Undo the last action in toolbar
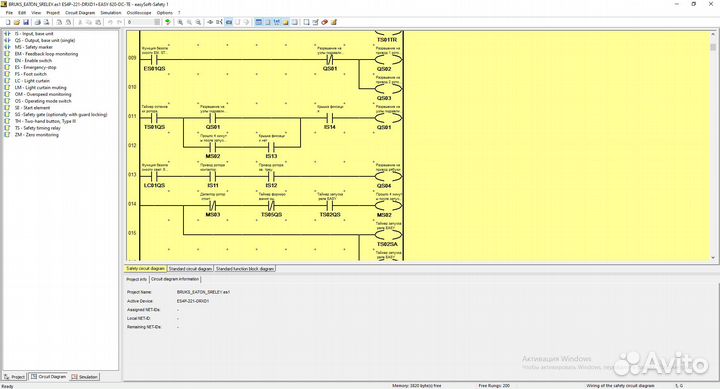720x389 pixels. tap(110, 22)
